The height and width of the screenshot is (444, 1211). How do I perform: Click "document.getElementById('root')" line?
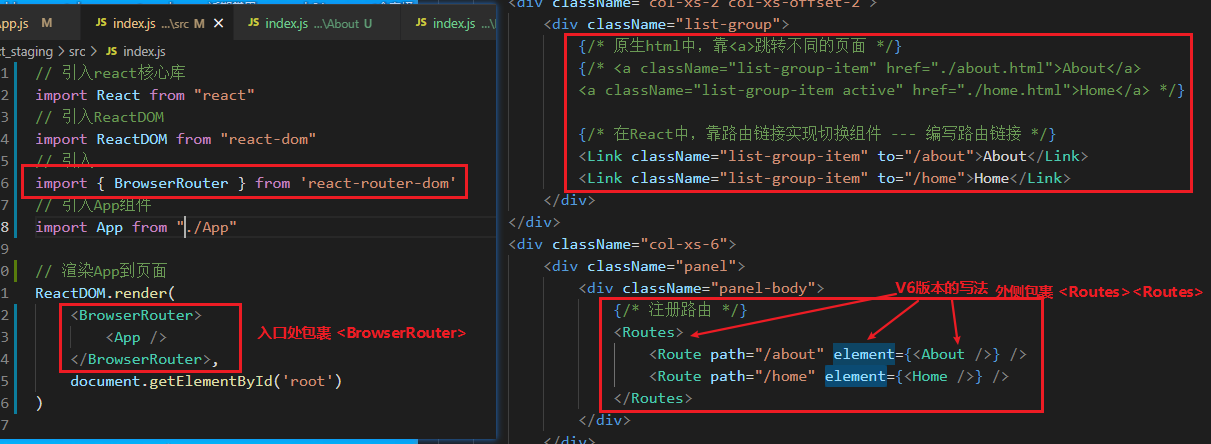tap(206, 381)
